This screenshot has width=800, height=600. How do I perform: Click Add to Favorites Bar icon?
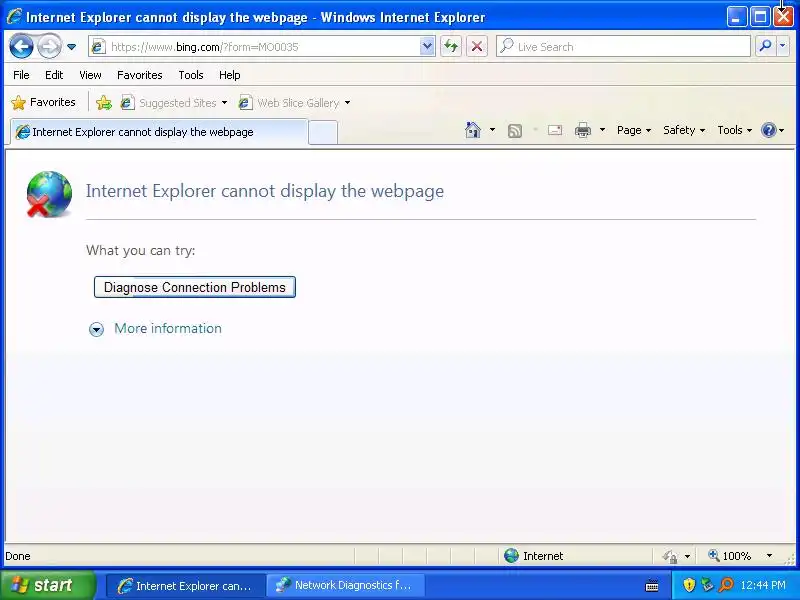[104, 103]
